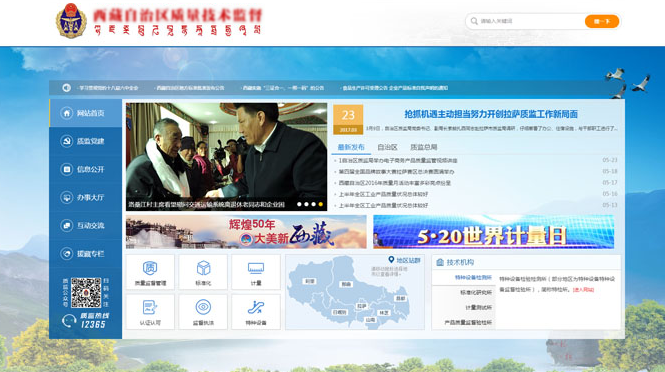Click the orange search button
665x372 pixels.
(602, 21)
